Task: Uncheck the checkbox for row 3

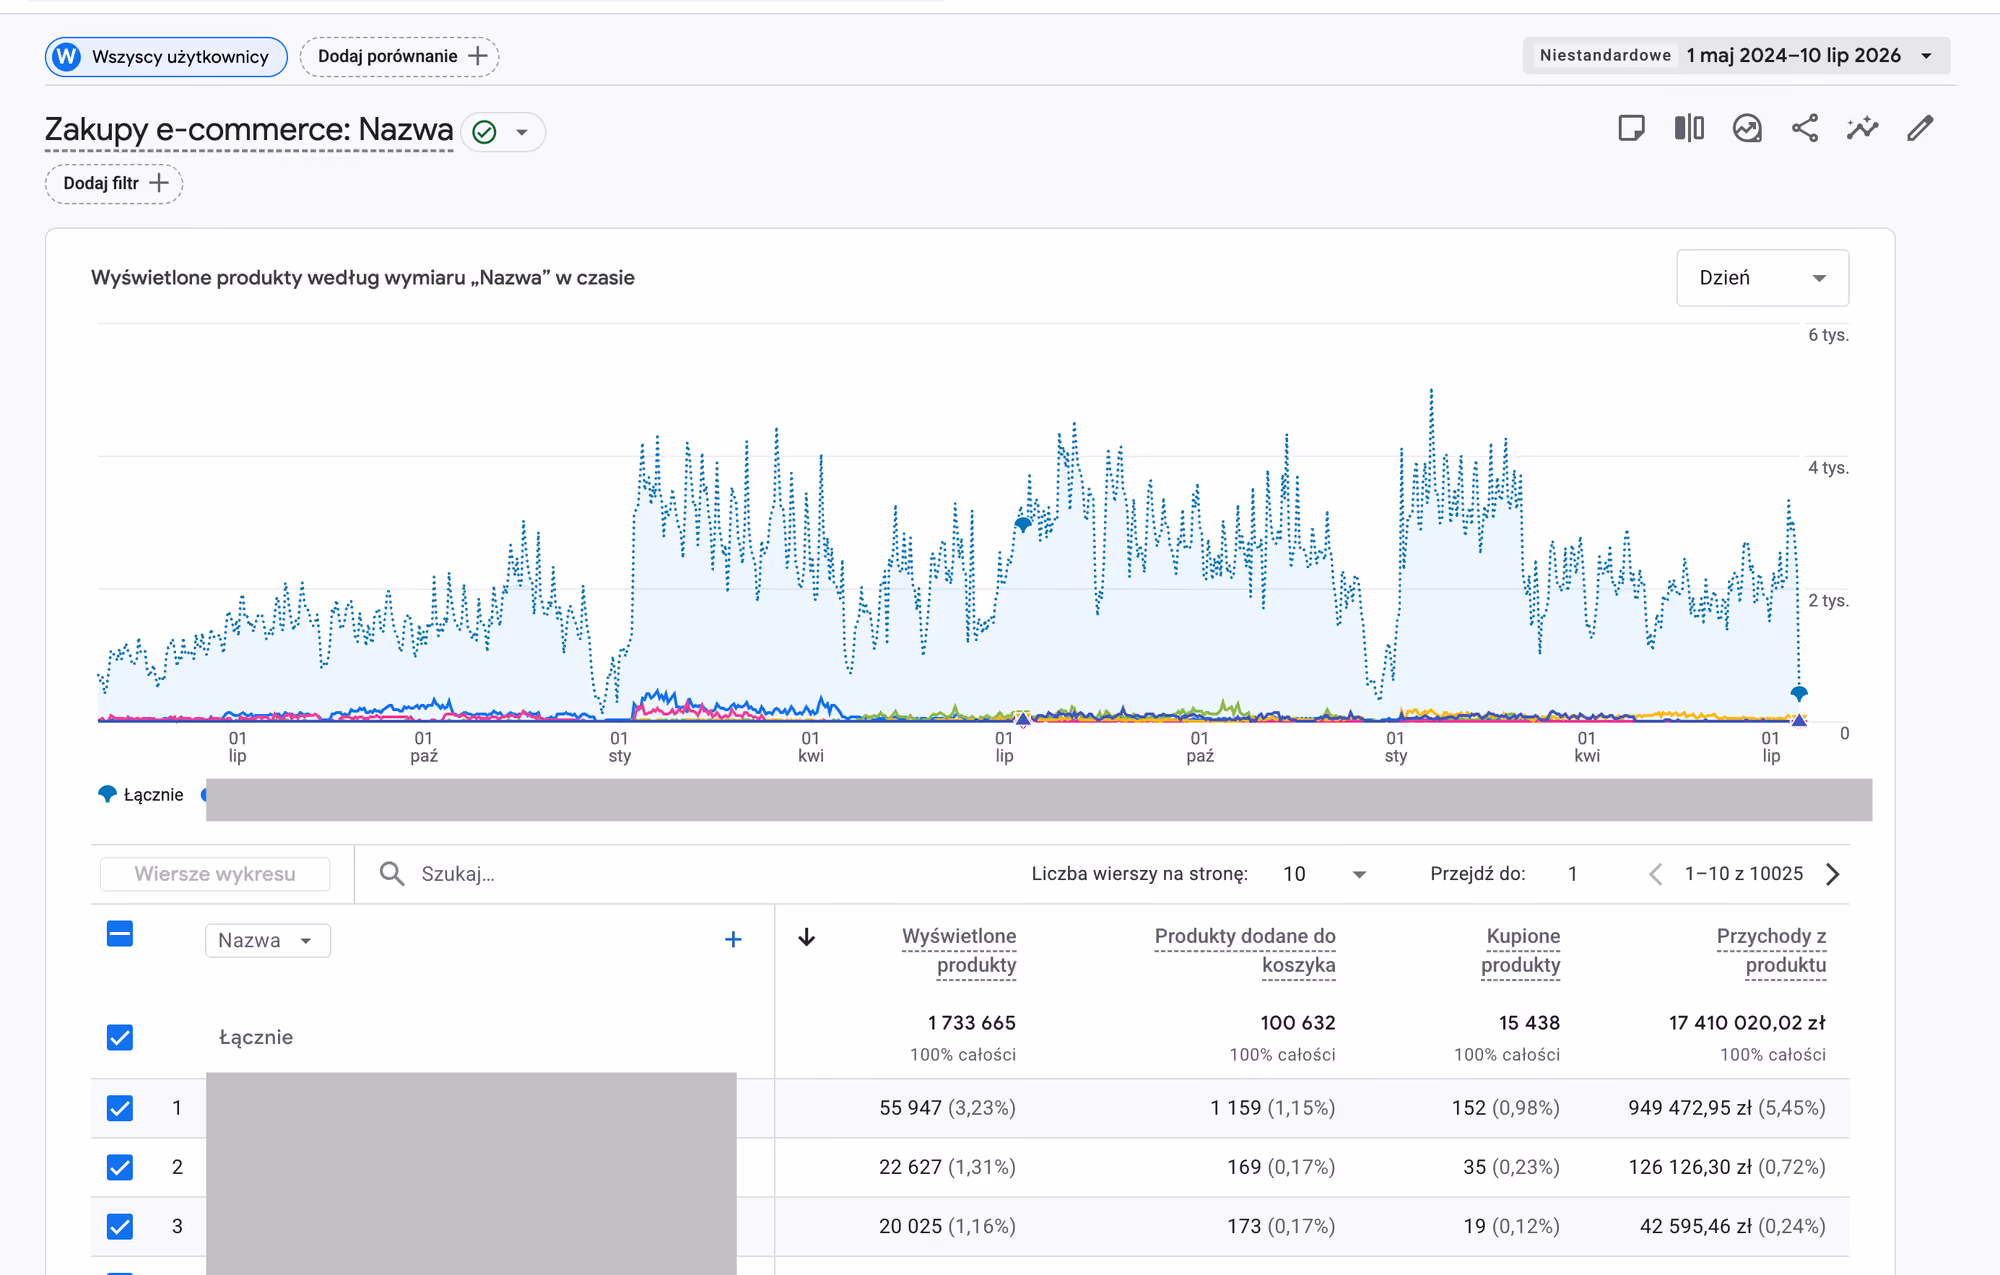Action: [120, 1226]
